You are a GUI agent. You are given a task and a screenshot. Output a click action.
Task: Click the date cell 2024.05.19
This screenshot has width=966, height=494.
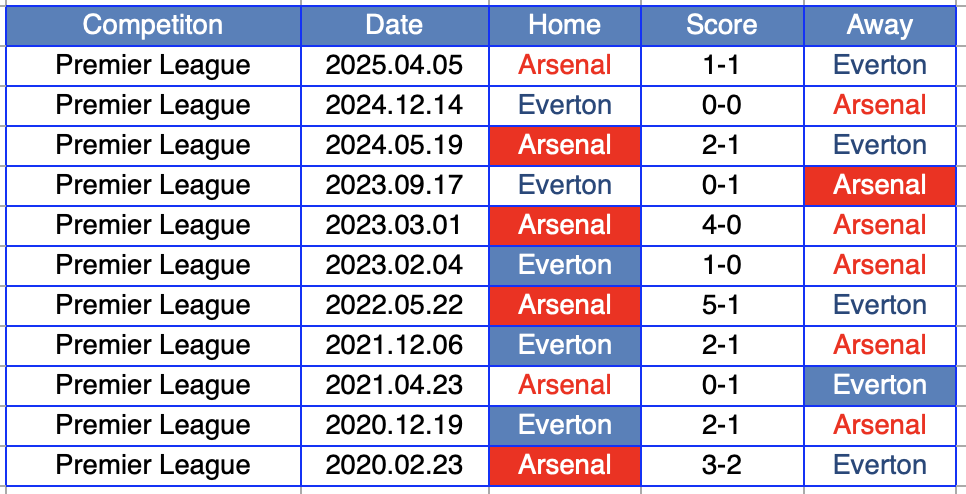[394, 145]
